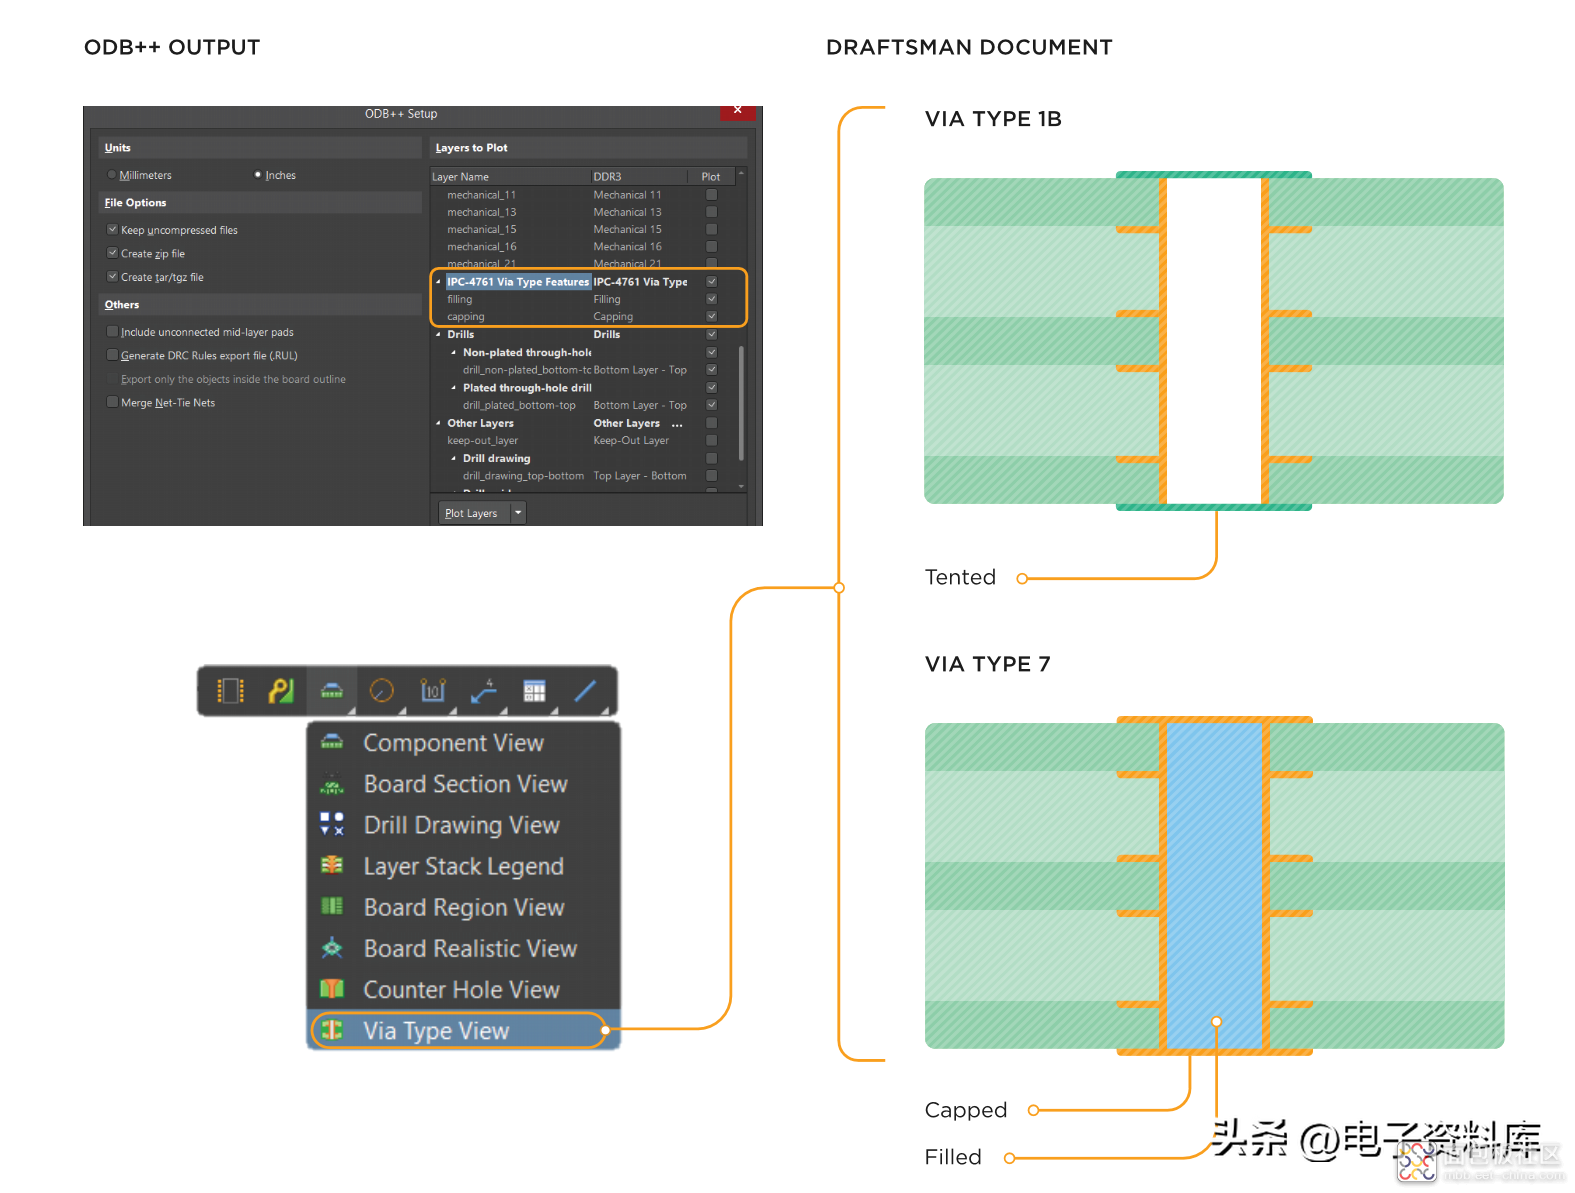The height and width of the screenshot is (1193, 1575).
Task: Select the table placement toolbar icon
Action: pos(535,691)
